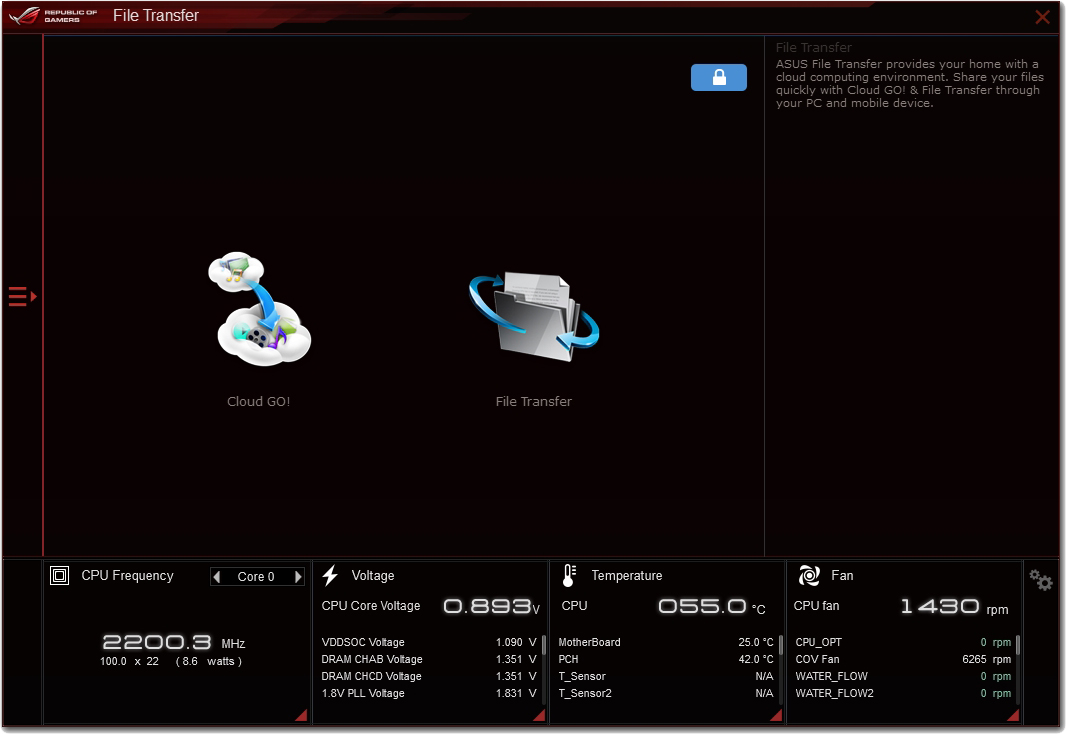Viewport: 1066px width, 734px height.
Task: Click the DRAM CHAB Voltage row
Action: tap(429, 659)
